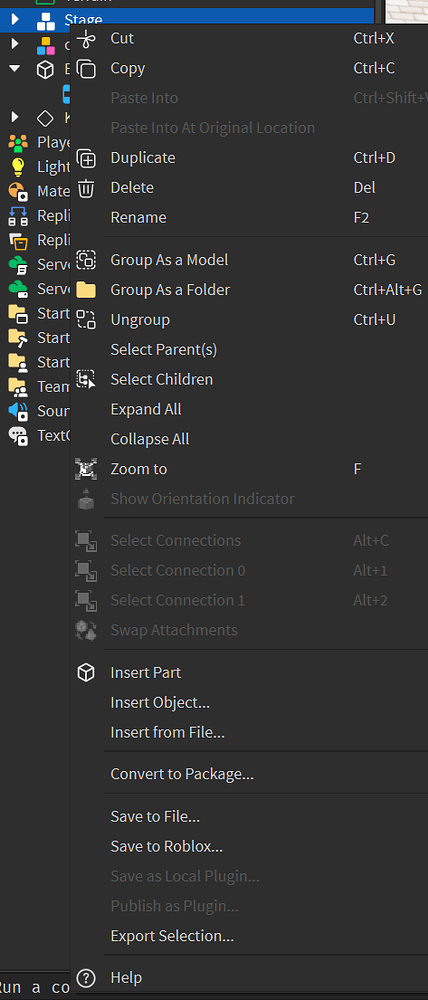
Task: Expand the item with the diamond icon
Action: (15, 117)
